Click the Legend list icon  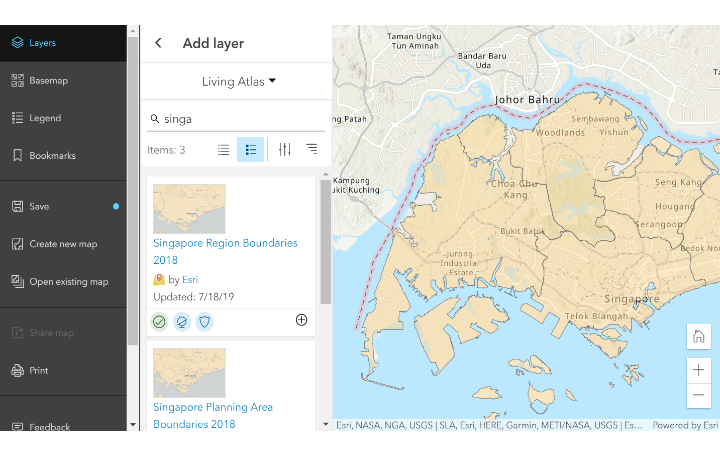17,118
